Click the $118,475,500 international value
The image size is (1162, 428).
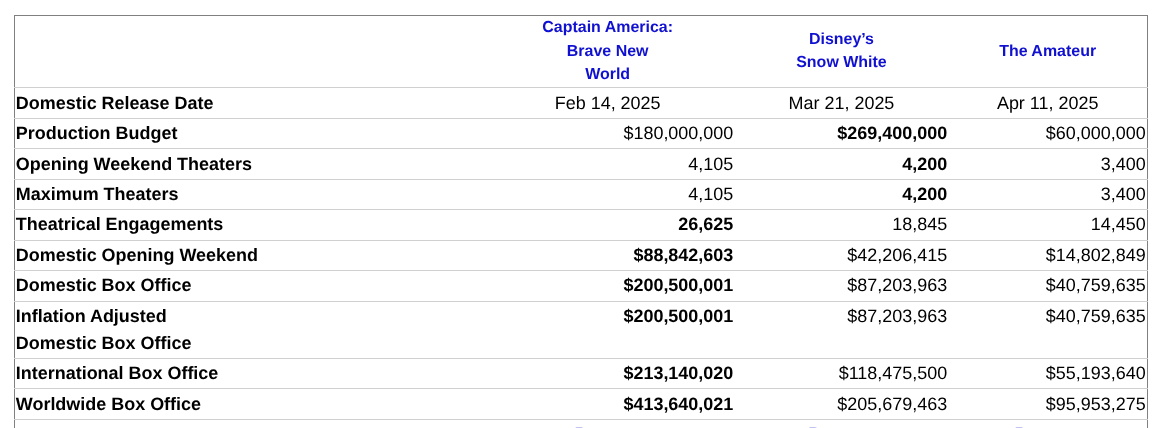(x=893, y=373)
